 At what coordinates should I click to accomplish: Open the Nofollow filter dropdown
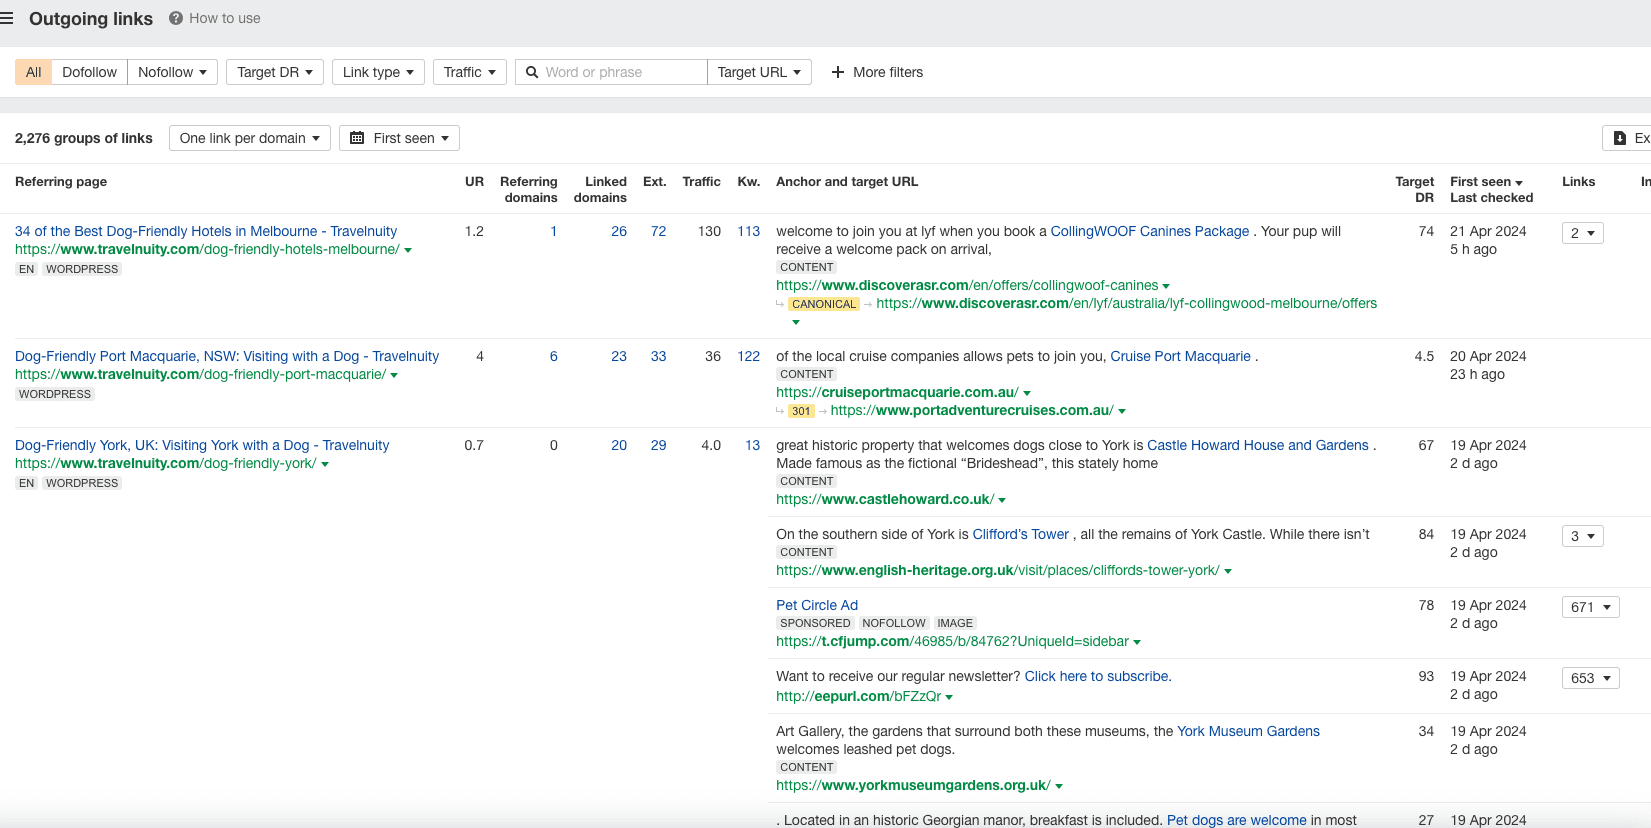pos(172,72)
